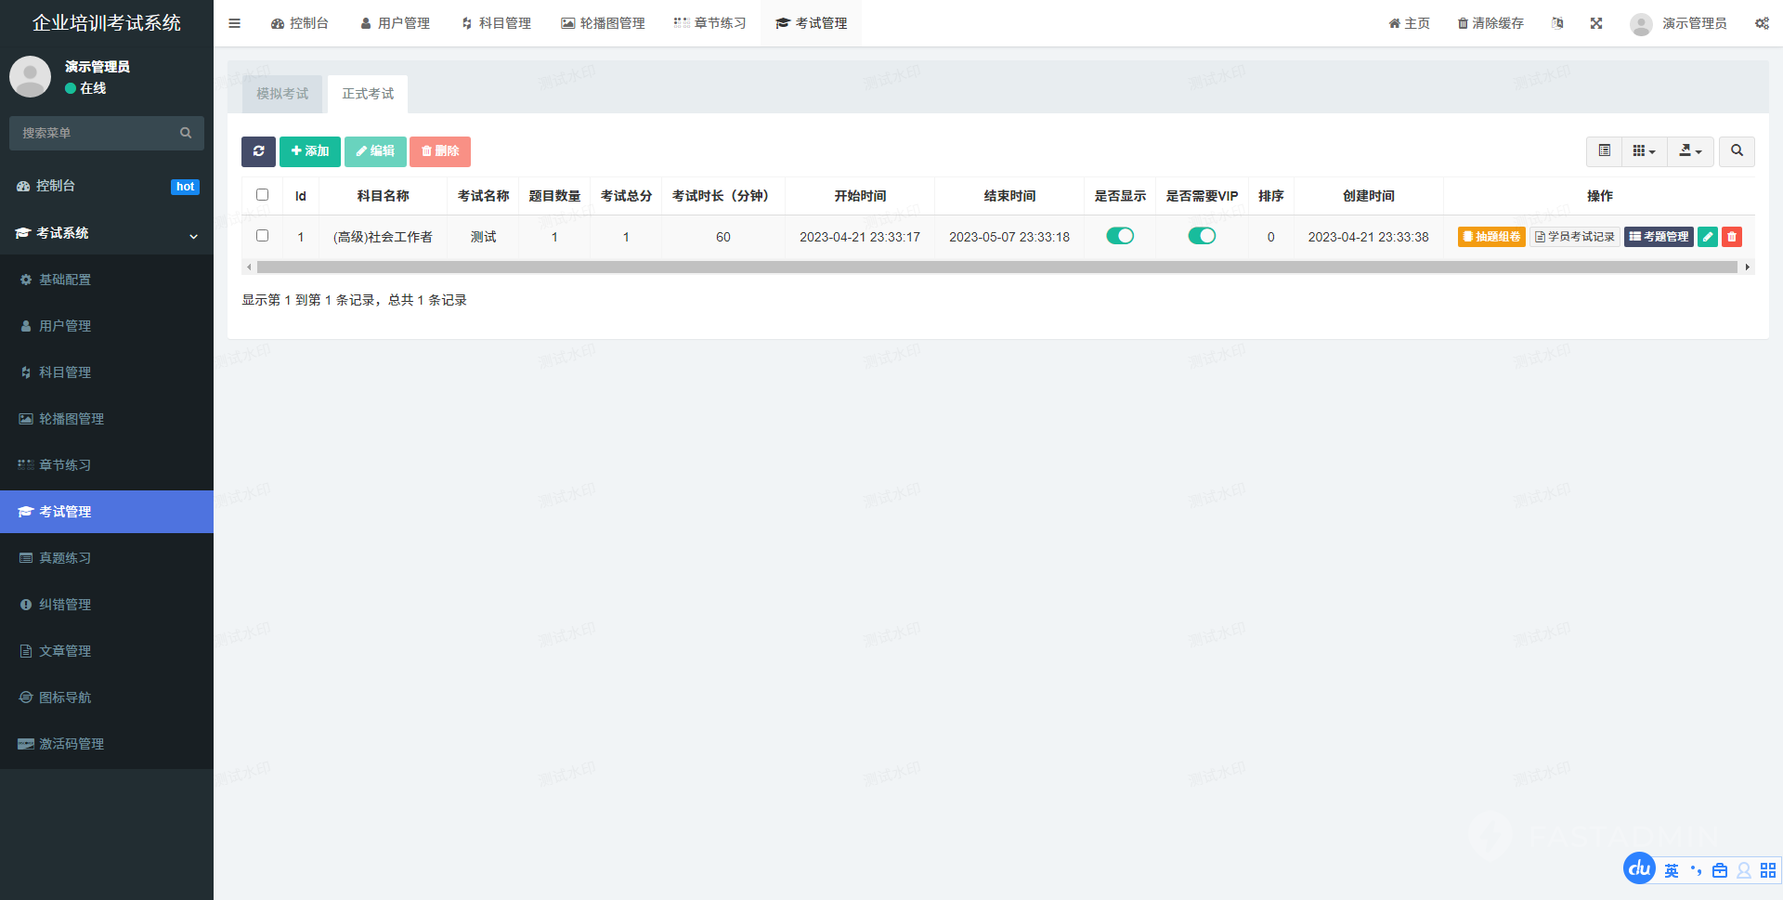Viewport: 1783px width, 900px height.
Task: Toggle the 是否显示 switch for row 1
Action: coord(1120,236)
